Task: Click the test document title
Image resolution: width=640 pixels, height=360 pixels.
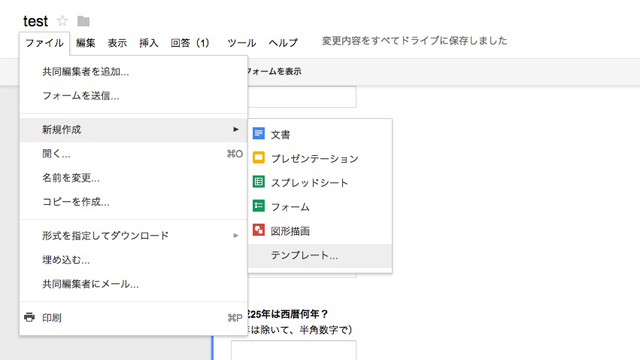Action: coord(36,21)
